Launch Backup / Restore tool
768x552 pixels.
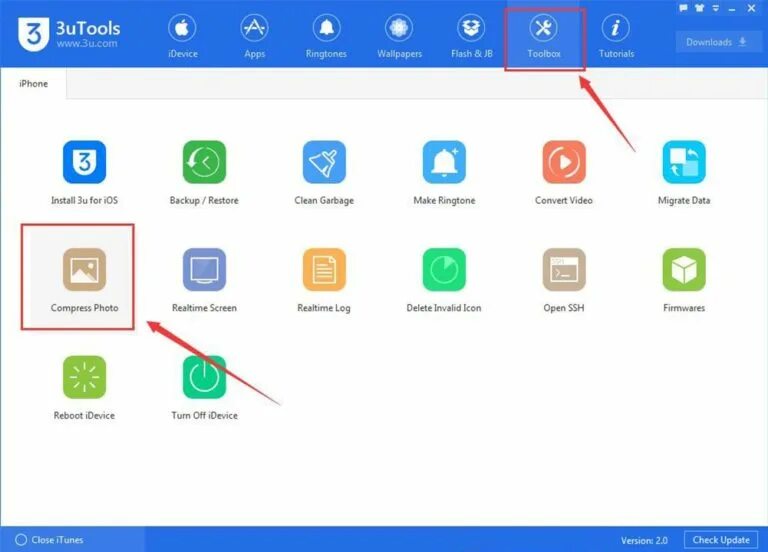pyautogui.click(x=204, y=172)
